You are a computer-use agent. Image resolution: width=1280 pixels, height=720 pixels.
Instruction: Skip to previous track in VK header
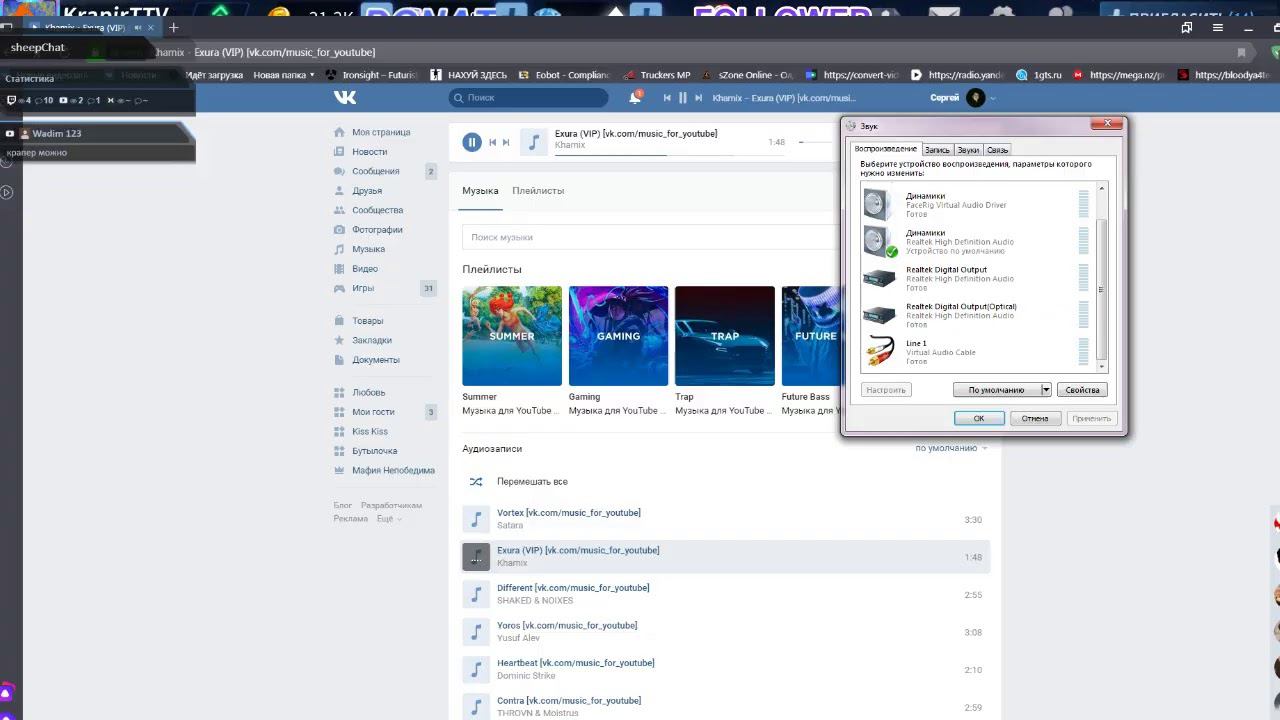[x=667, y=98]
